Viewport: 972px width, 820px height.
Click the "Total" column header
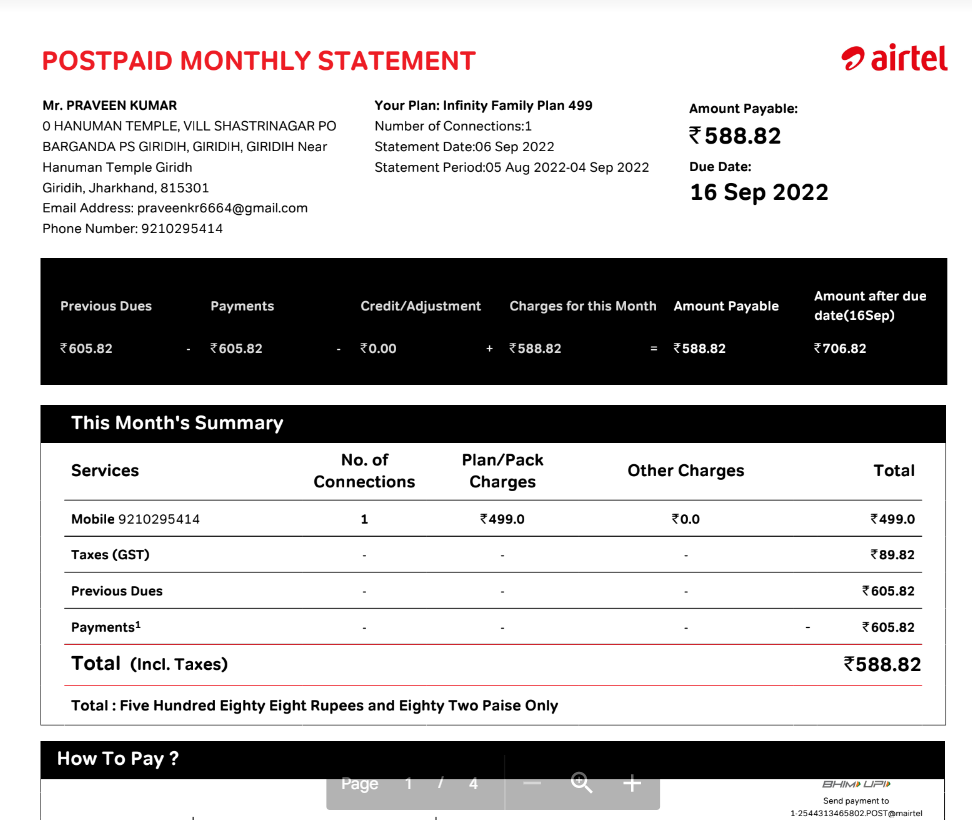[894, 470]
